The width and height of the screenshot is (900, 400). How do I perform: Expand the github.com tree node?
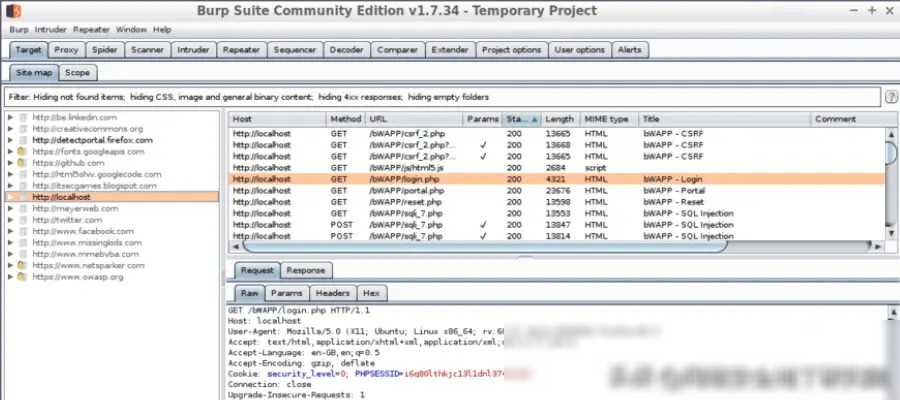click(10, 163)
